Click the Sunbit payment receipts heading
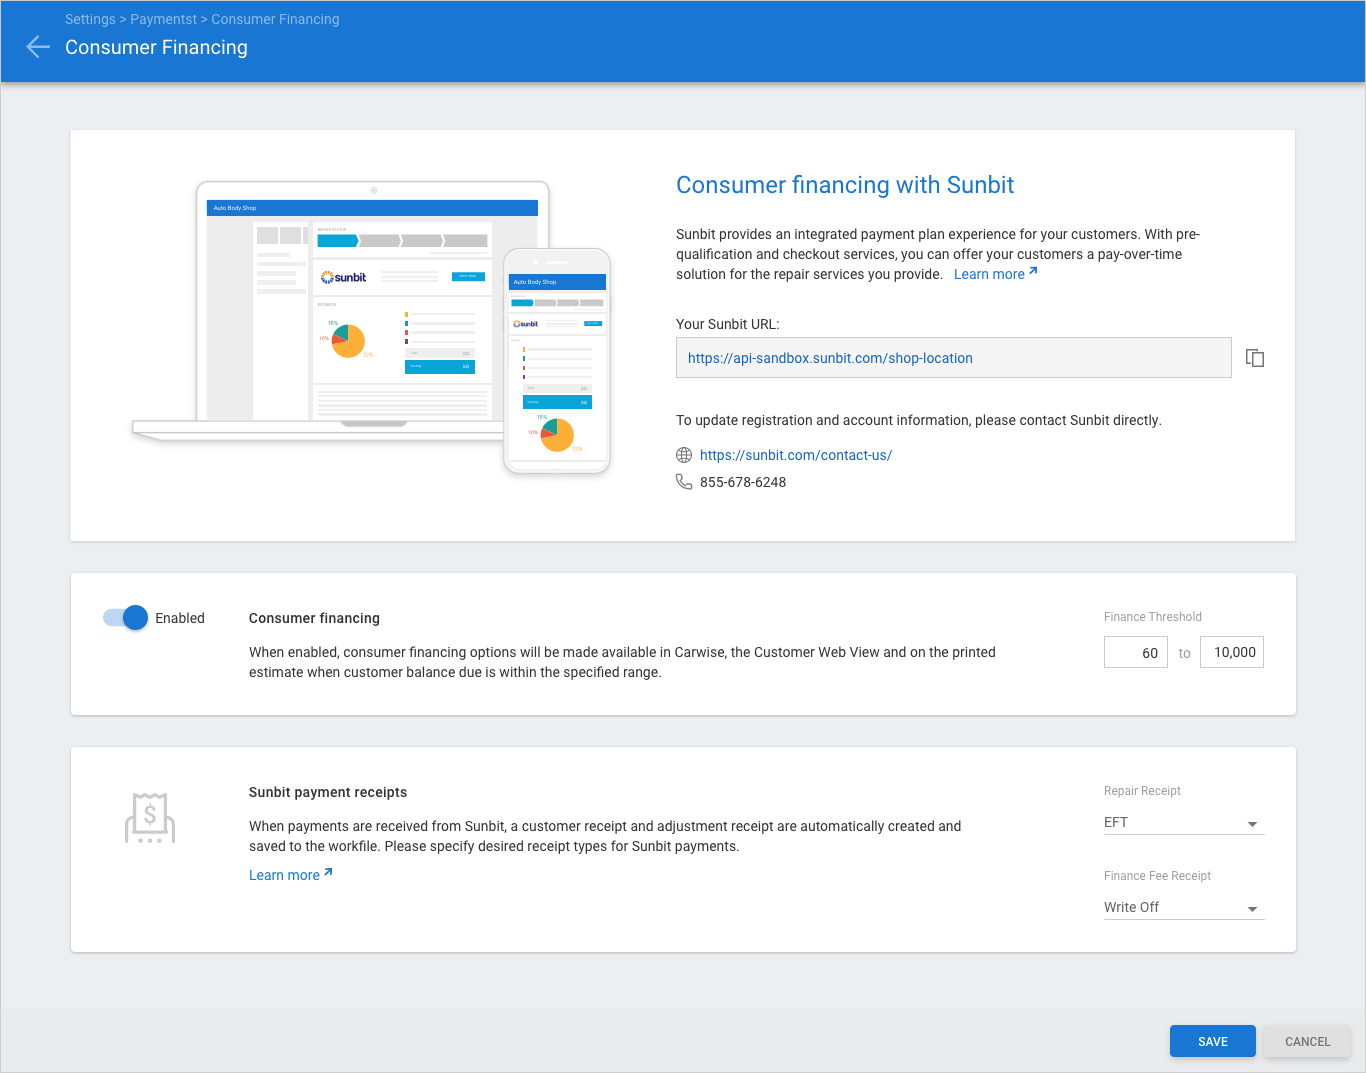 point(328,792)
